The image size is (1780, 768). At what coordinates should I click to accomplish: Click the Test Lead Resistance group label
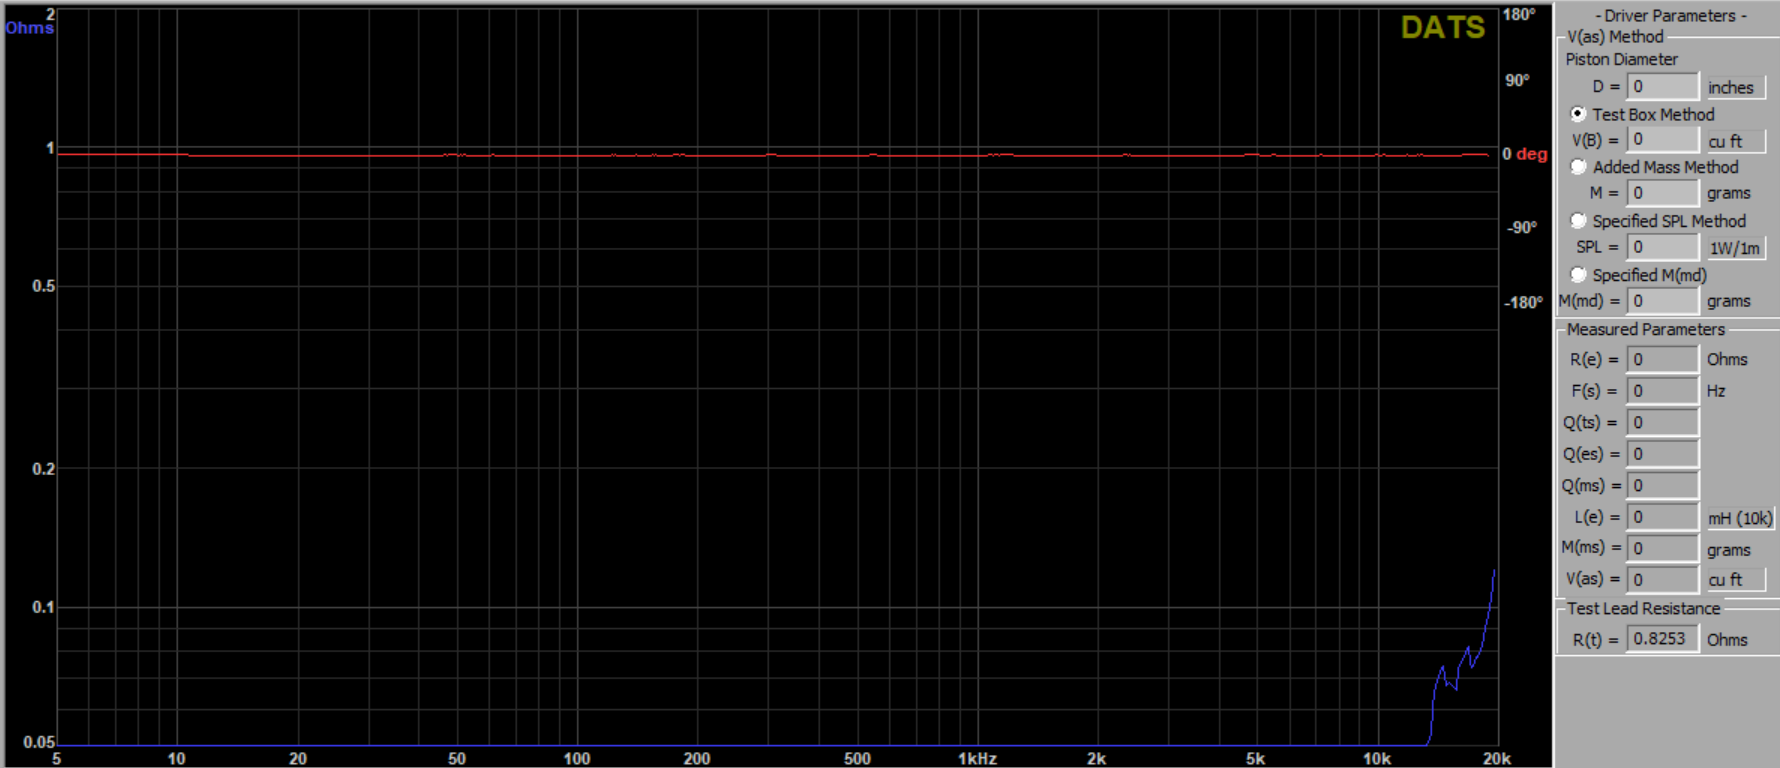(x=1643, y=608)
